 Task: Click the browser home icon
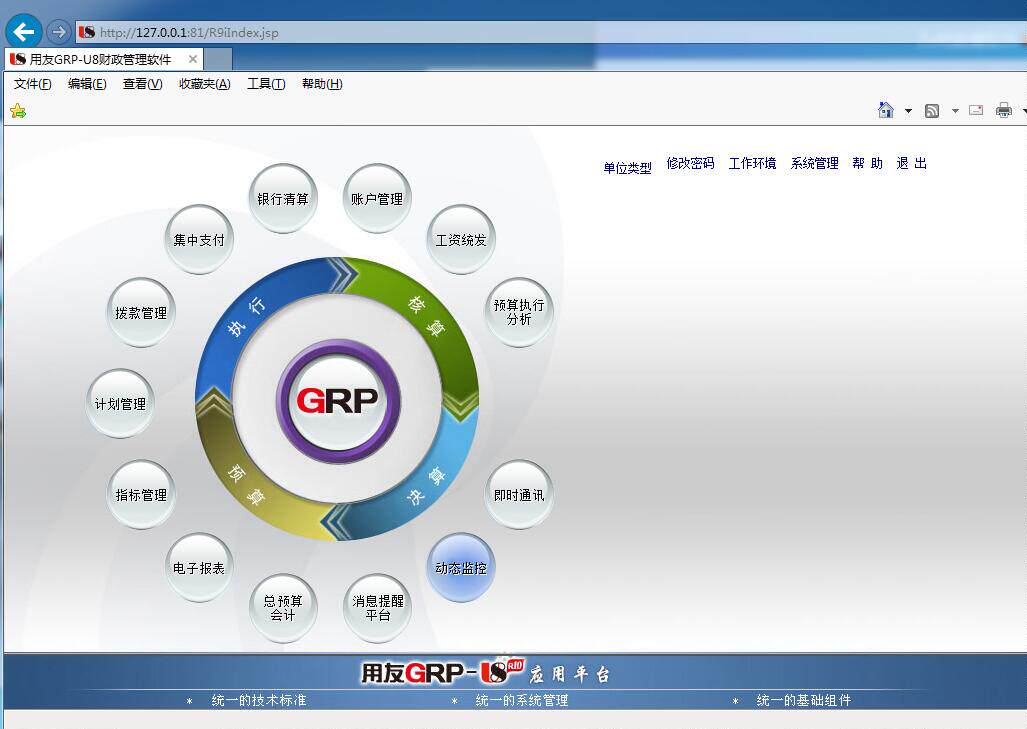tap(886, 110)
